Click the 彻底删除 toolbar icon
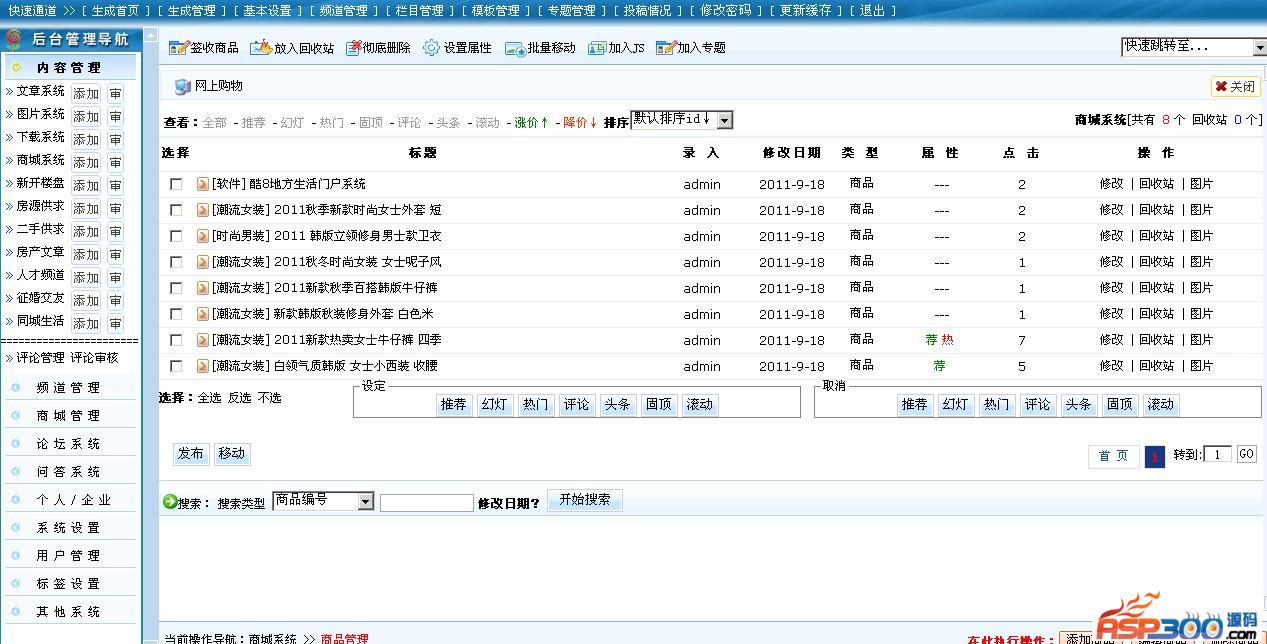This screenshot has width=1267, height=644. (354, 48)
